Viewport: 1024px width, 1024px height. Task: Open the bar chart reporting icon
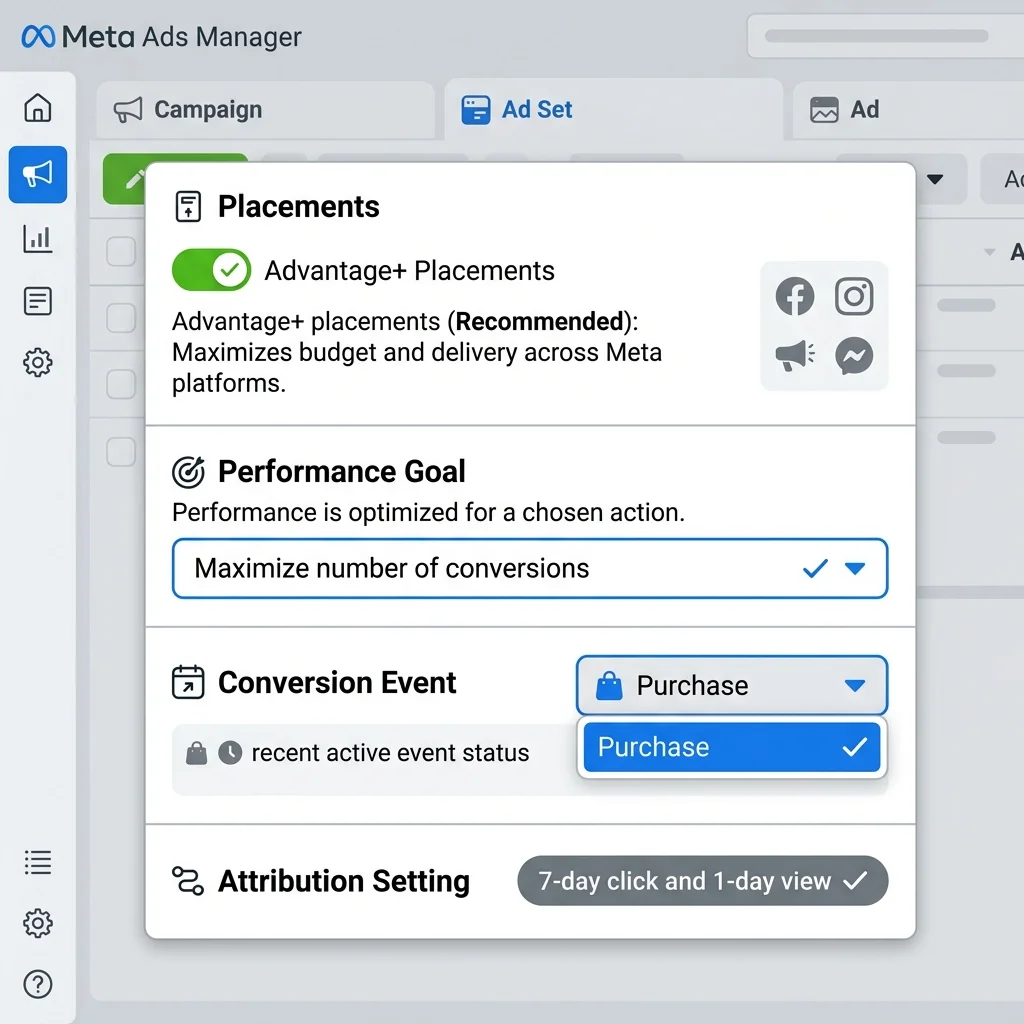point(38,238)
